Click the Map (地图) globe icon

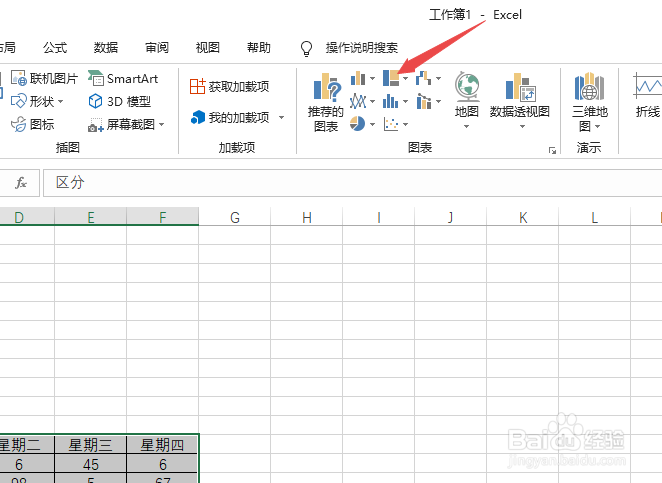click(467, 87)
